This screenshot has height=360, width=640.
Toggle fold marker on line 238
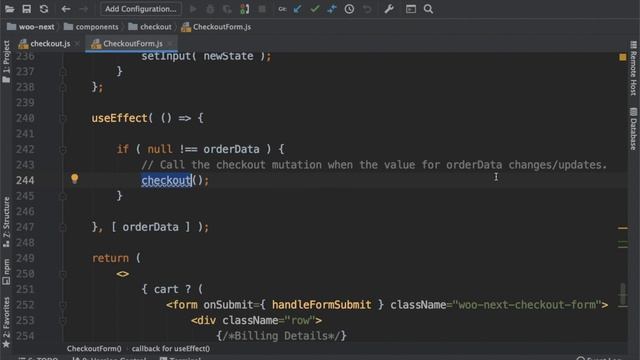coord(62,87)
